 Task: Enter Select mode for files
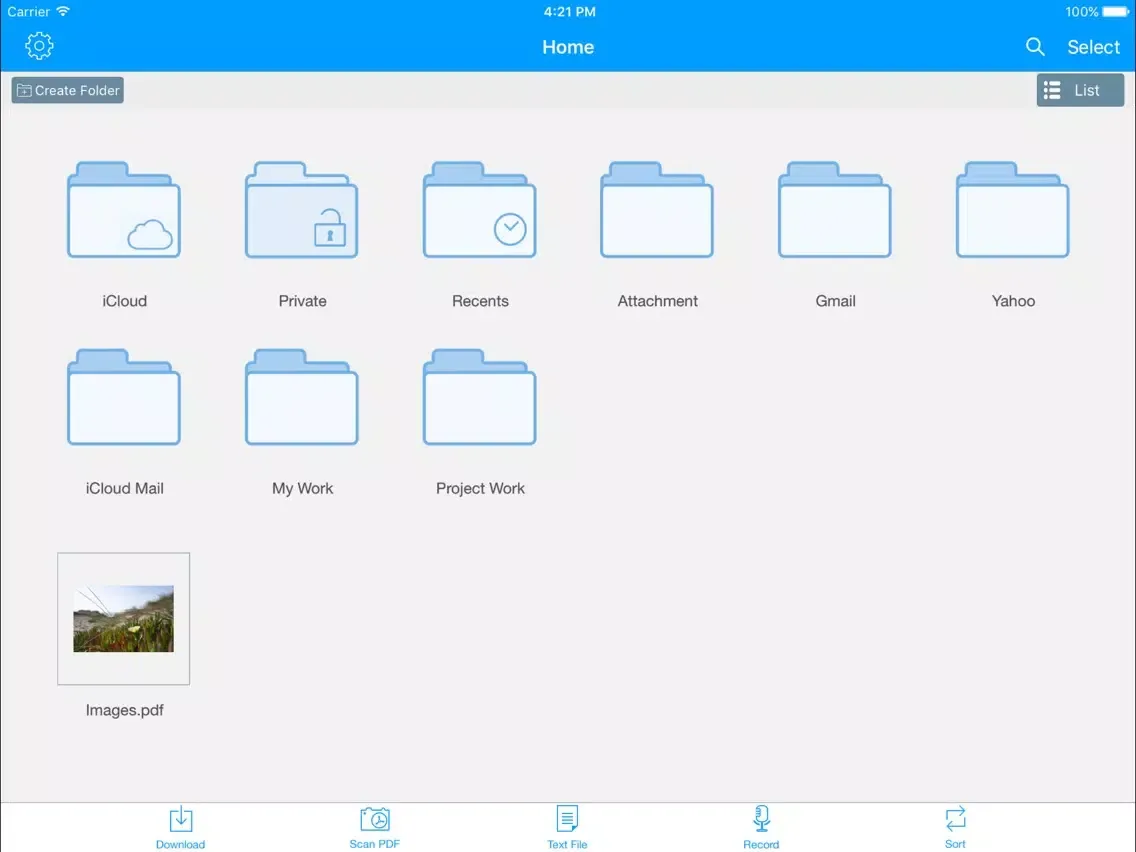click(x=1093, y=46)
